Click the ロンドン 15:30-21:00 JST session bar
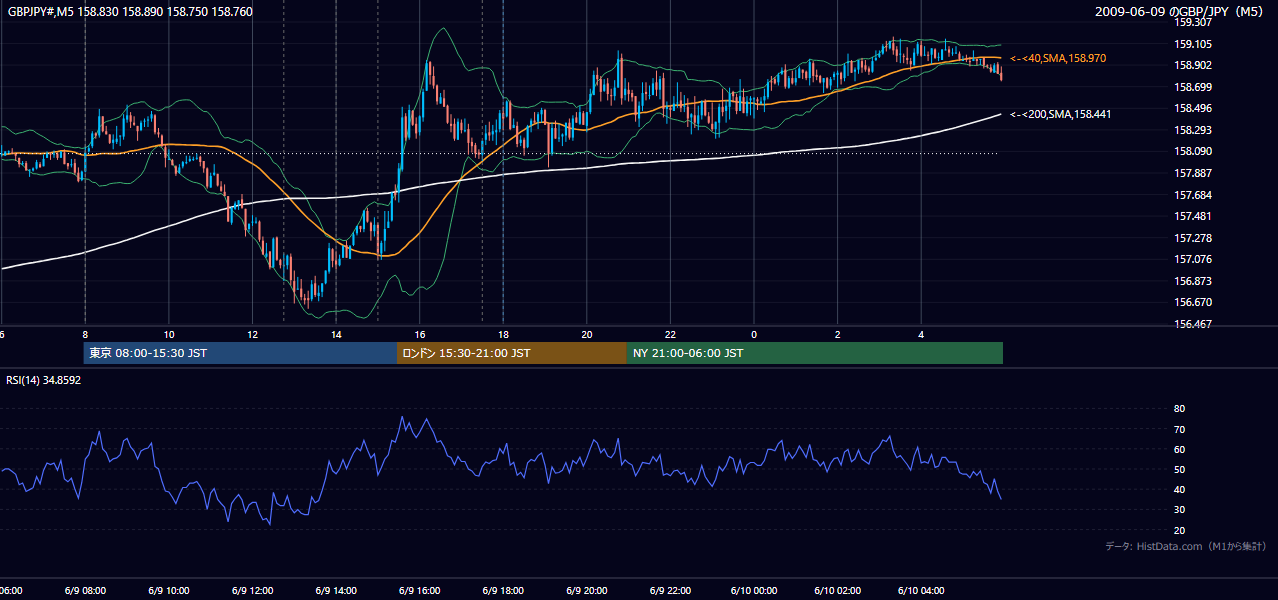 tap(512, 353)
